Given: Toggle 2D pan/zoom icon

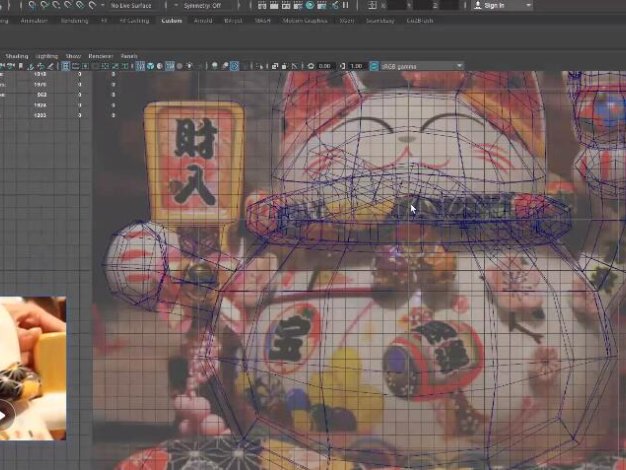Looking at the screenshot, I should point(41,66).
